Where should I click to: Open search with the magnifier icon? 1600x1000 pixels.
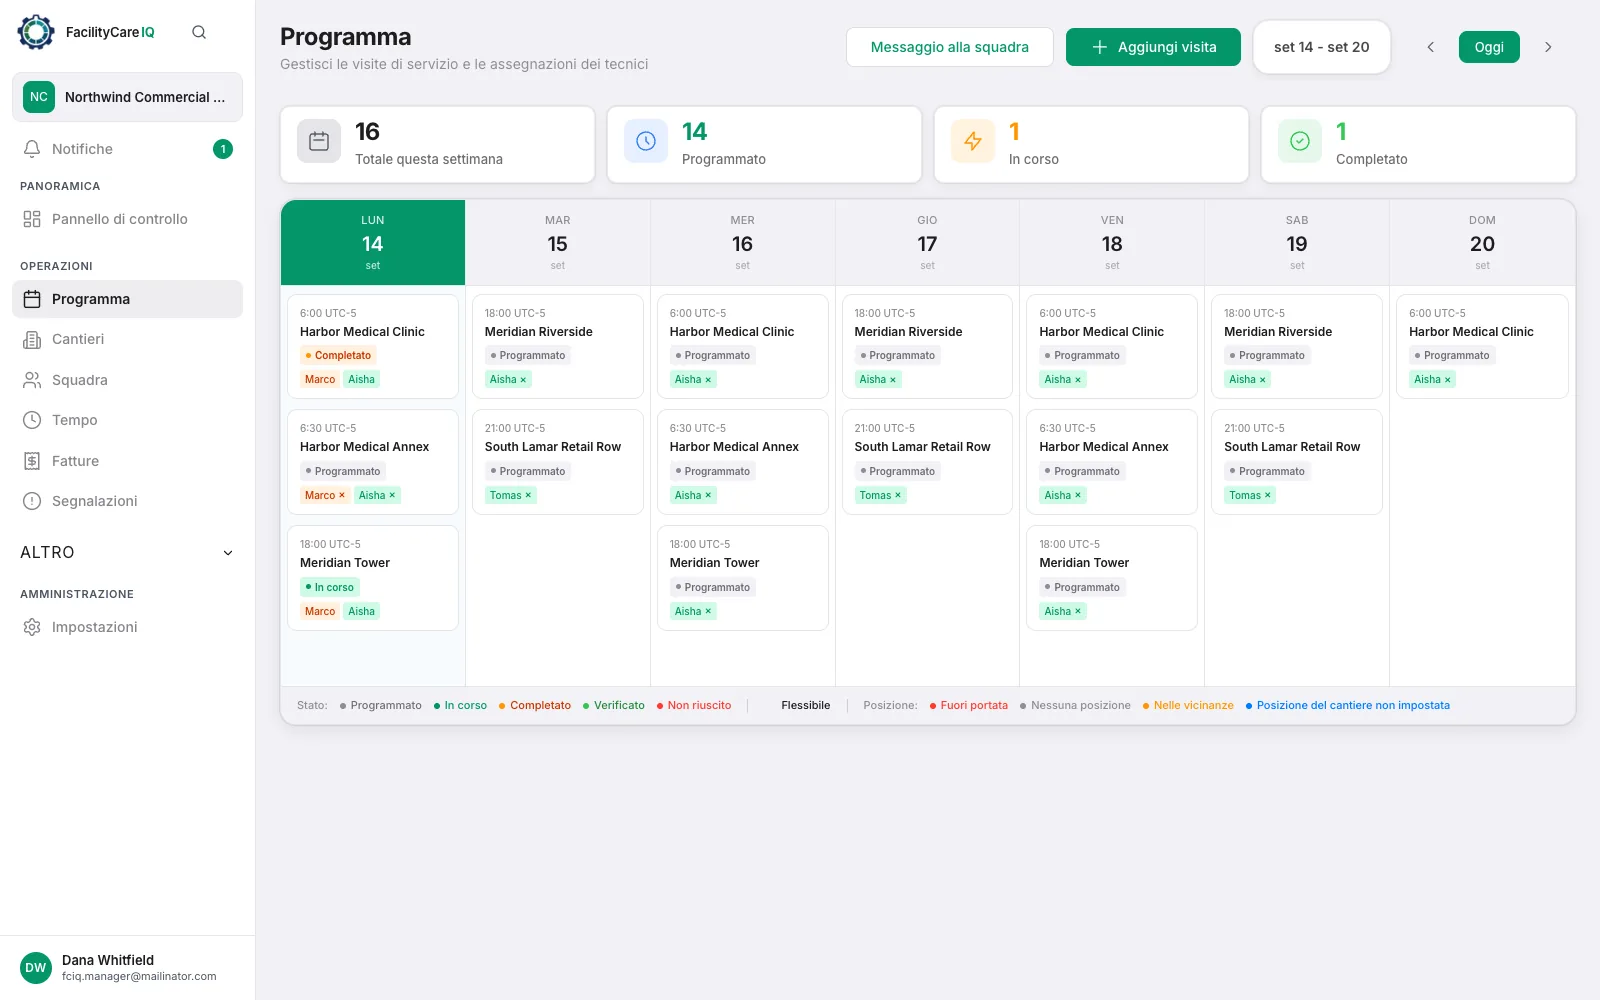point(199,32)
